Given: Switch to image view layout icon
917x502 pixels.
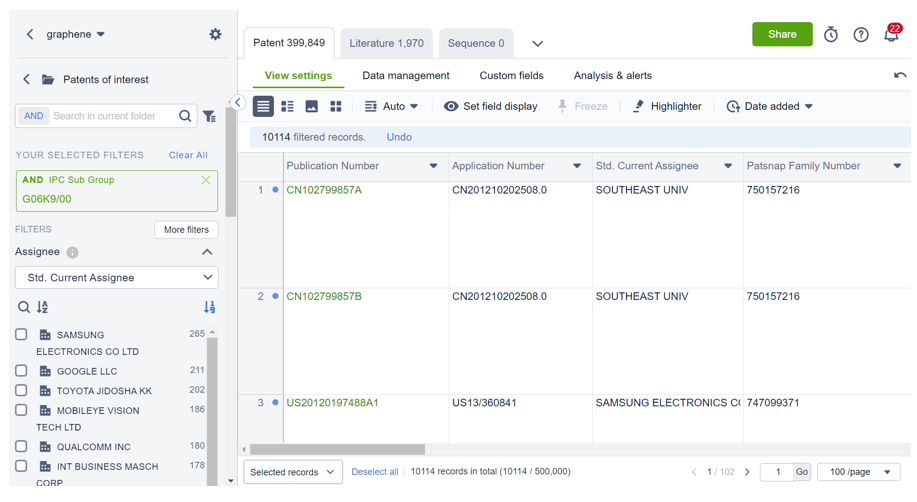Looking at the screenshot, I should pos(311,106).
